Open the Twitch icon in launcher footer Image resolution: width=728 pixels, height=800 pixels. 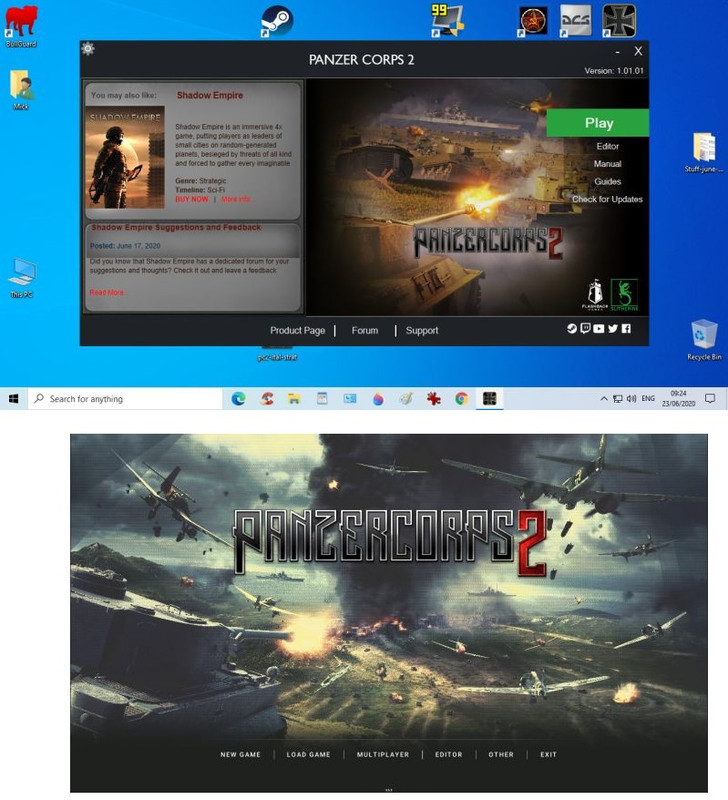[x=586, y=329]
